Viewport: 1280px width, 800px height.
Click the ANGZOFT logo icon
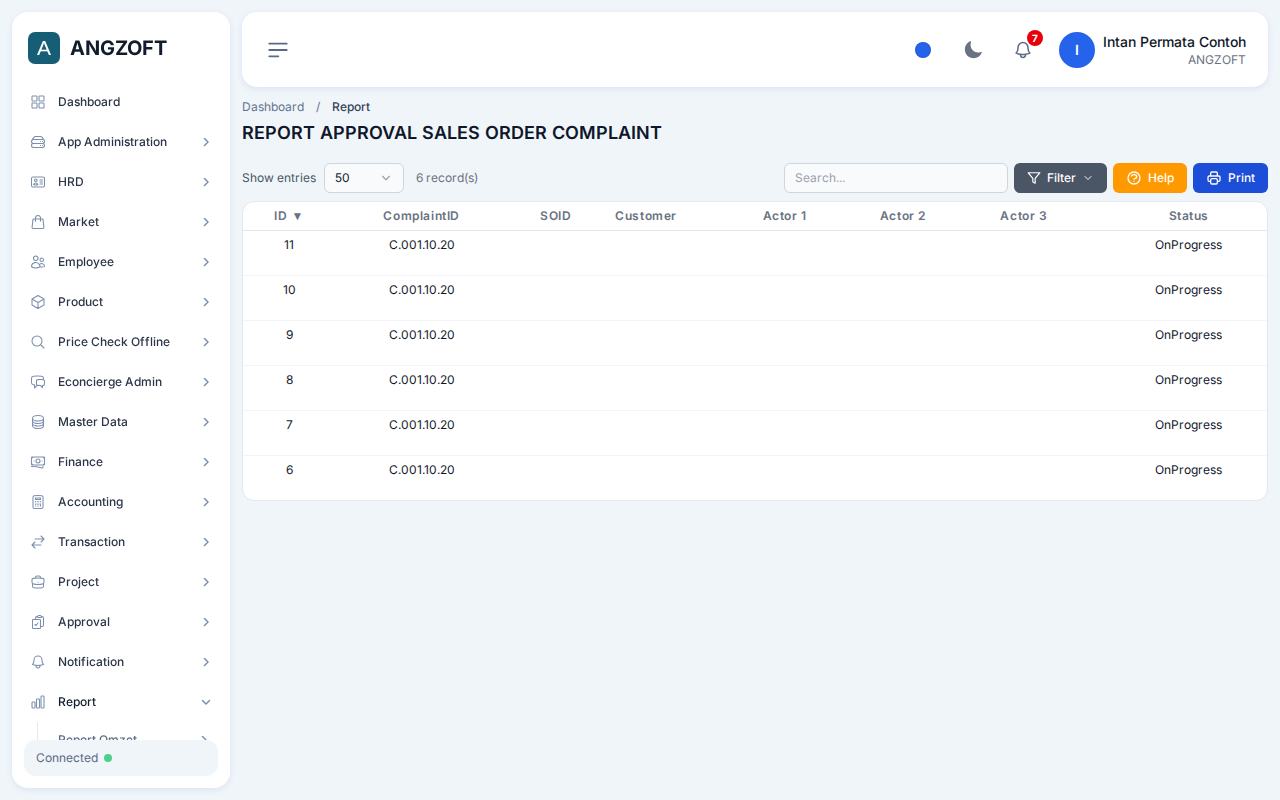[44, 48]
